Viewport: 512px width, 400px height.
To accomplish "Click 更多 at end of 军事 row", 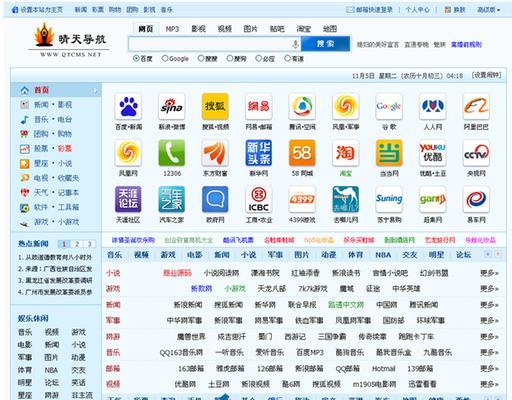I will click(x=489, y=321).
